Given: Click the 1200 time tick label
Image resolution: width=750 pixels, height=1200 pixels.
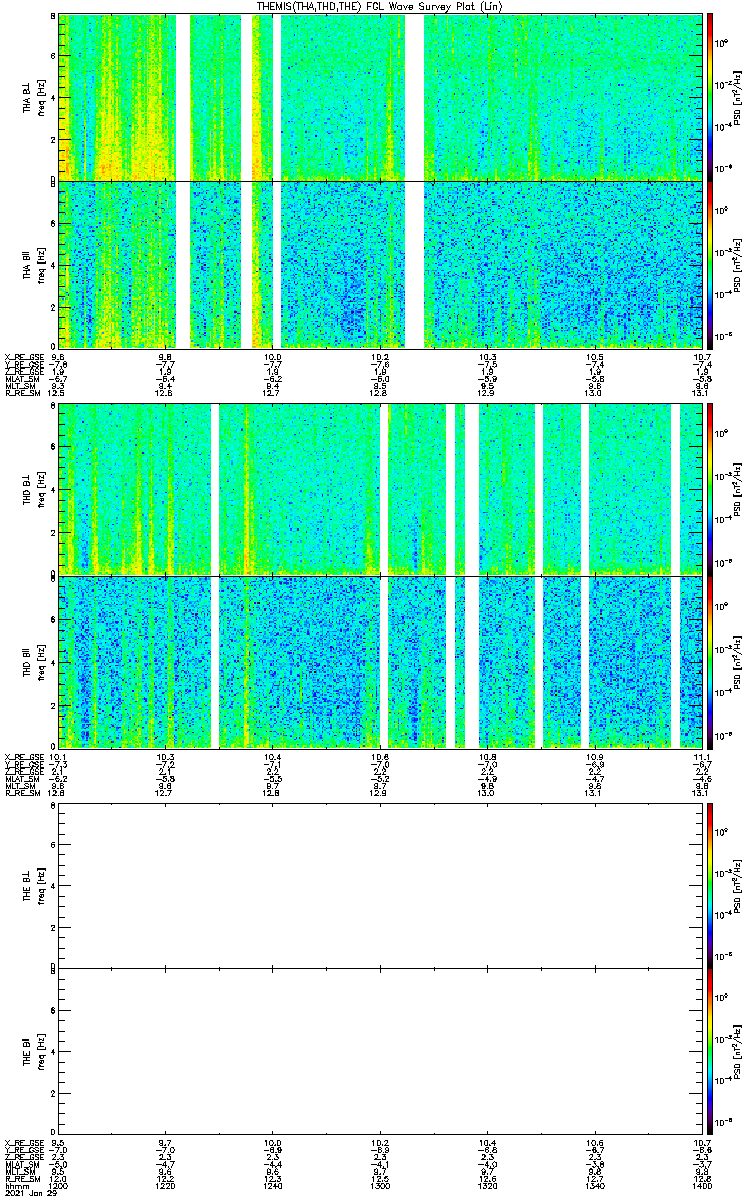Looking at the screenshot, I should point(58,1185).
